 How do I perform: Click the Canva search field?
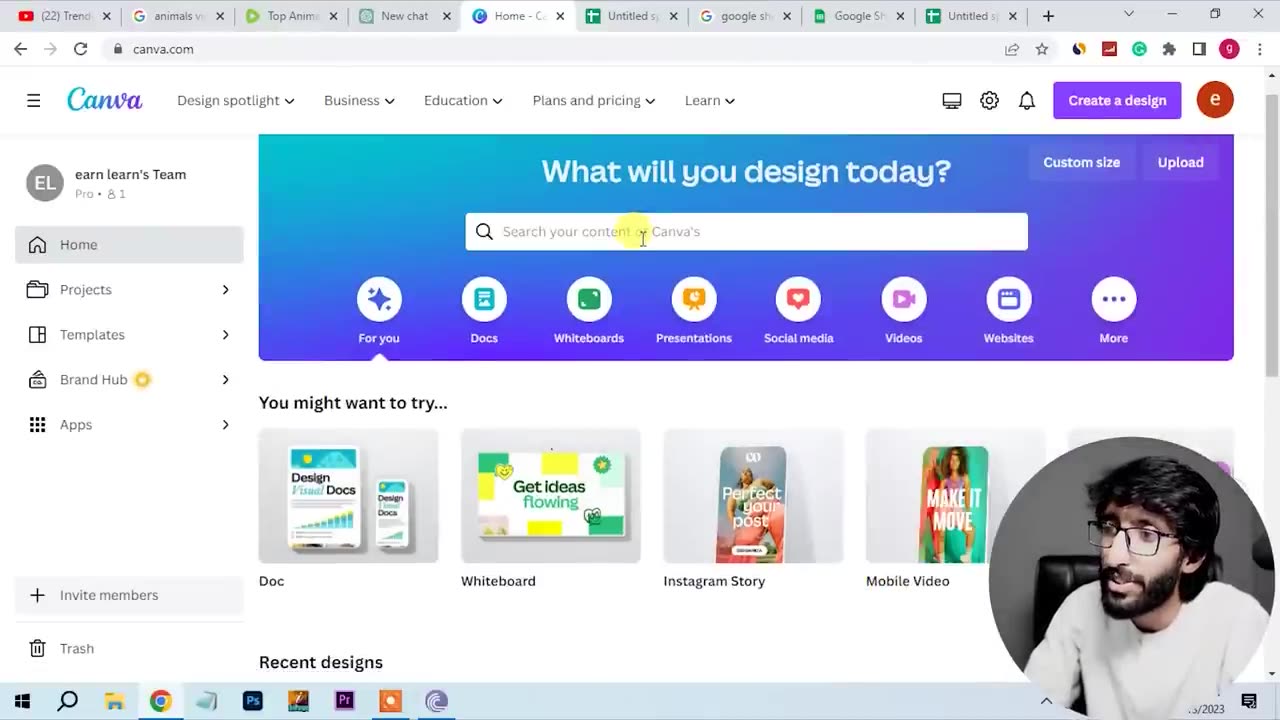(x=746, y=231)
